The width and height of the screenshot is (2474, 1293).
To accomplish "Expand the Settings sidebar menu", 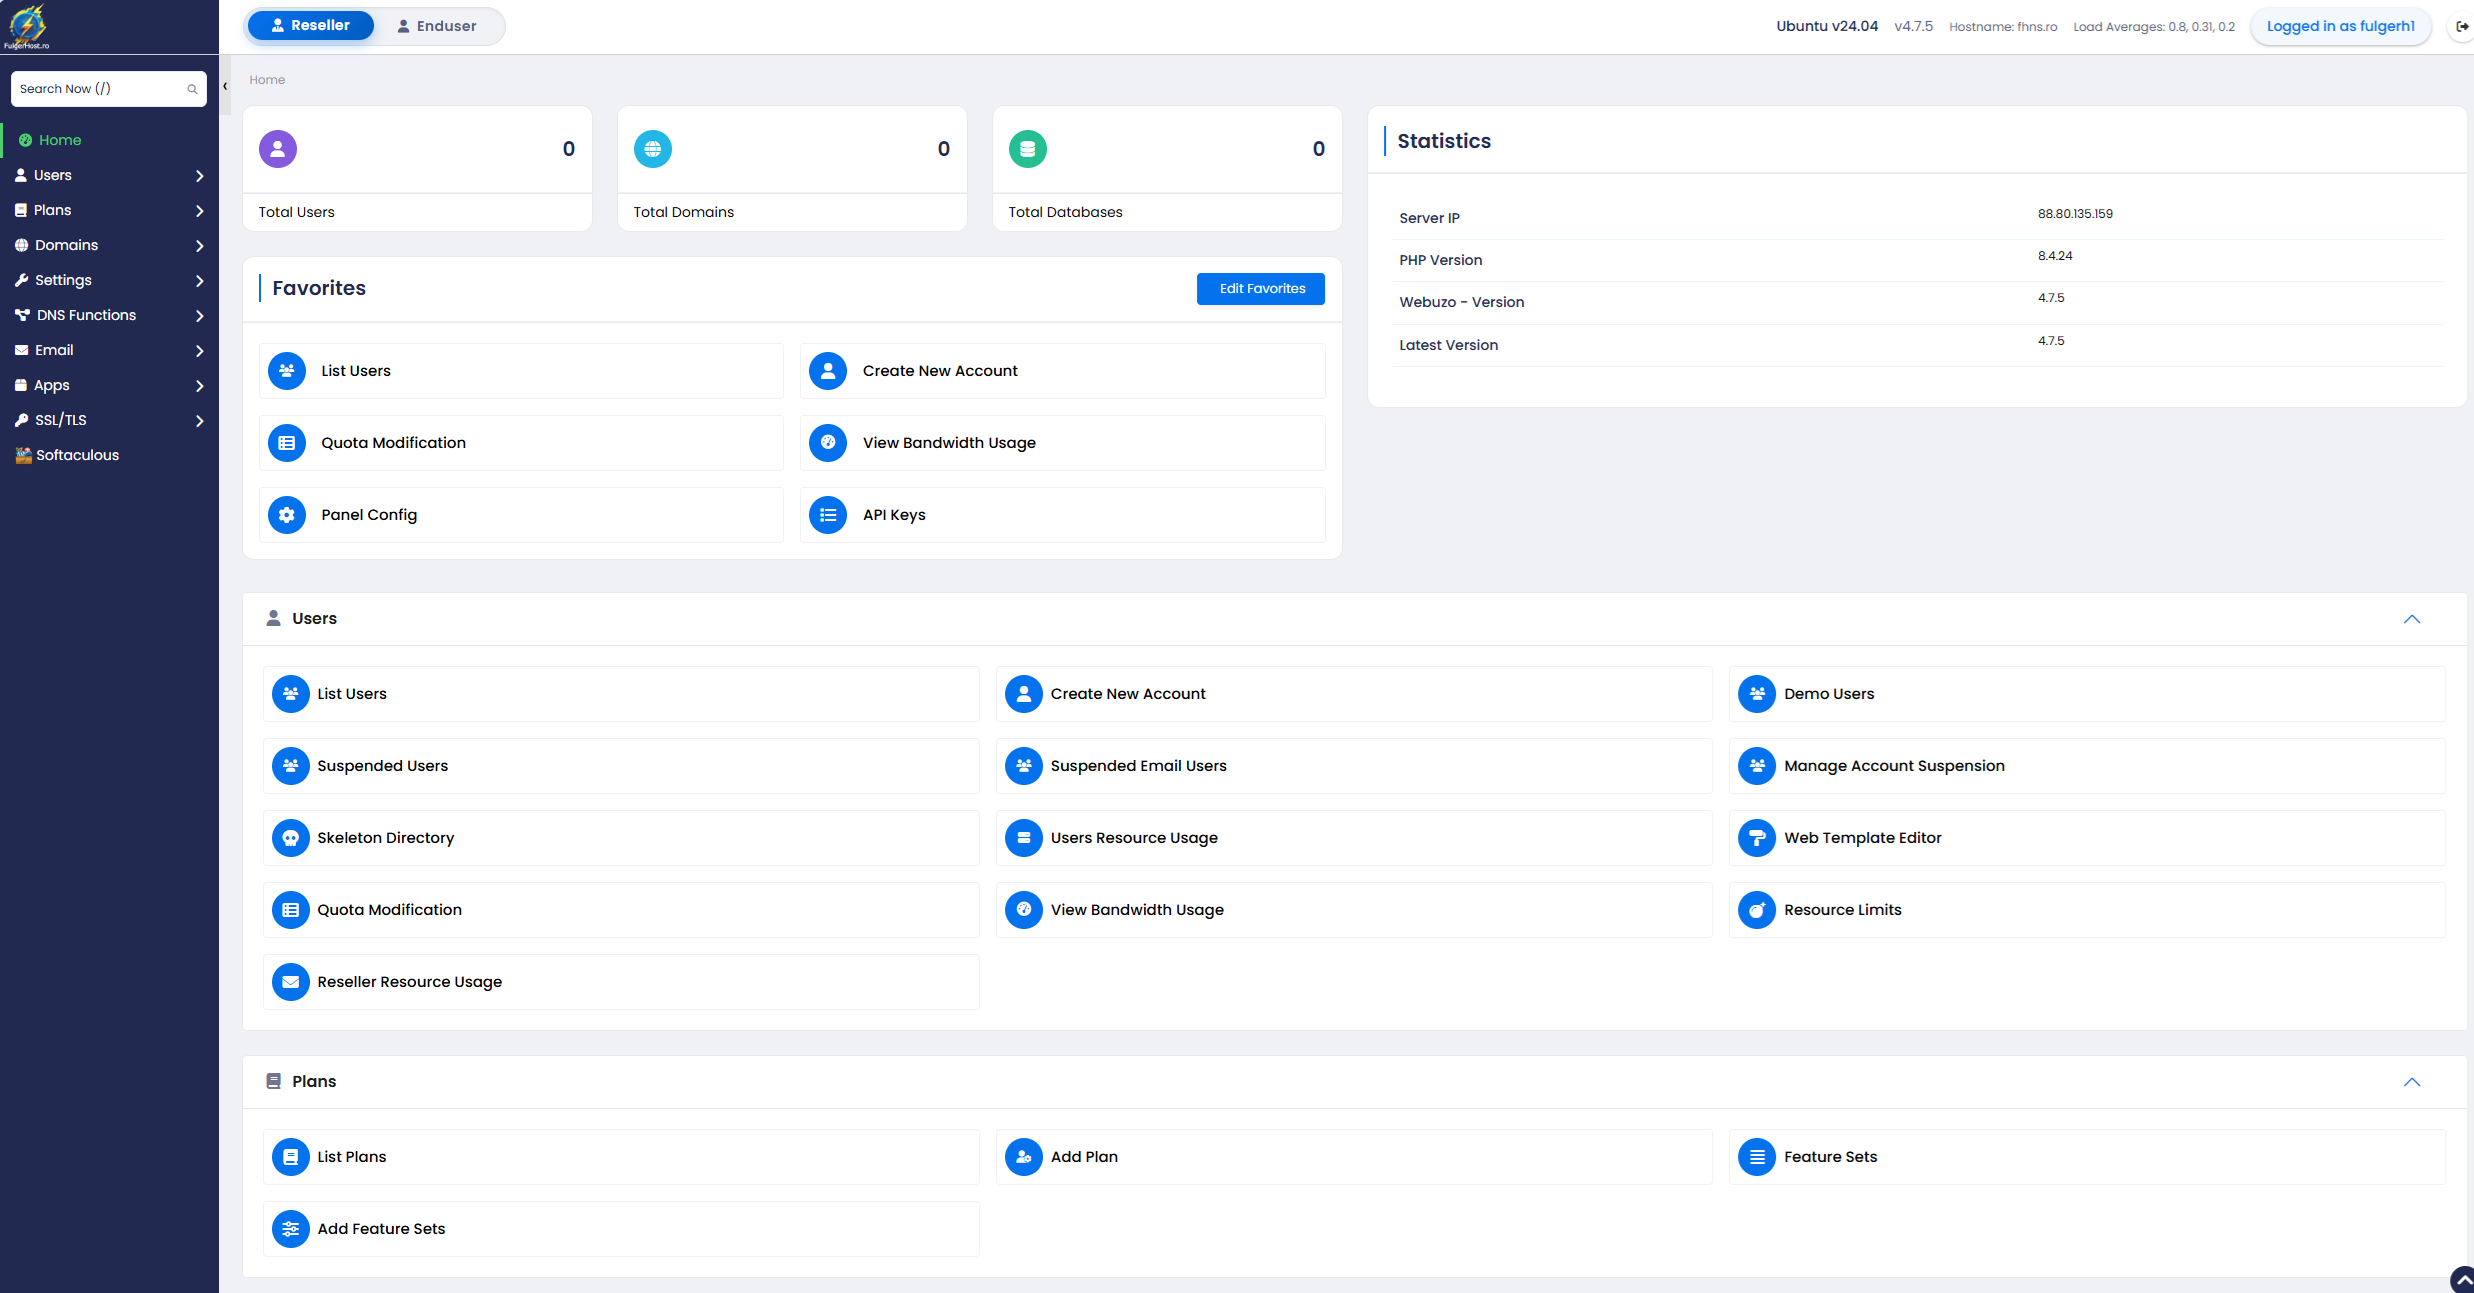I will click(109, 280).
